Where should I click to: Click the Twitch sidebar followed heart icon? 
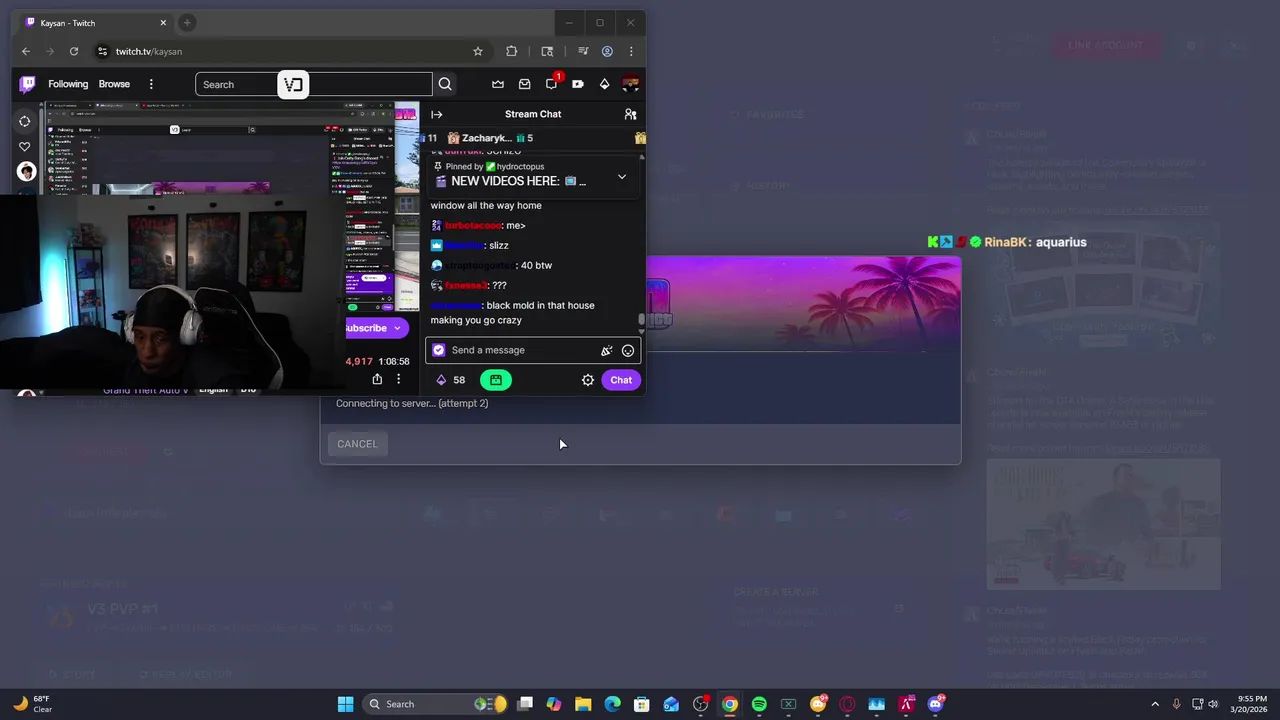25,147
